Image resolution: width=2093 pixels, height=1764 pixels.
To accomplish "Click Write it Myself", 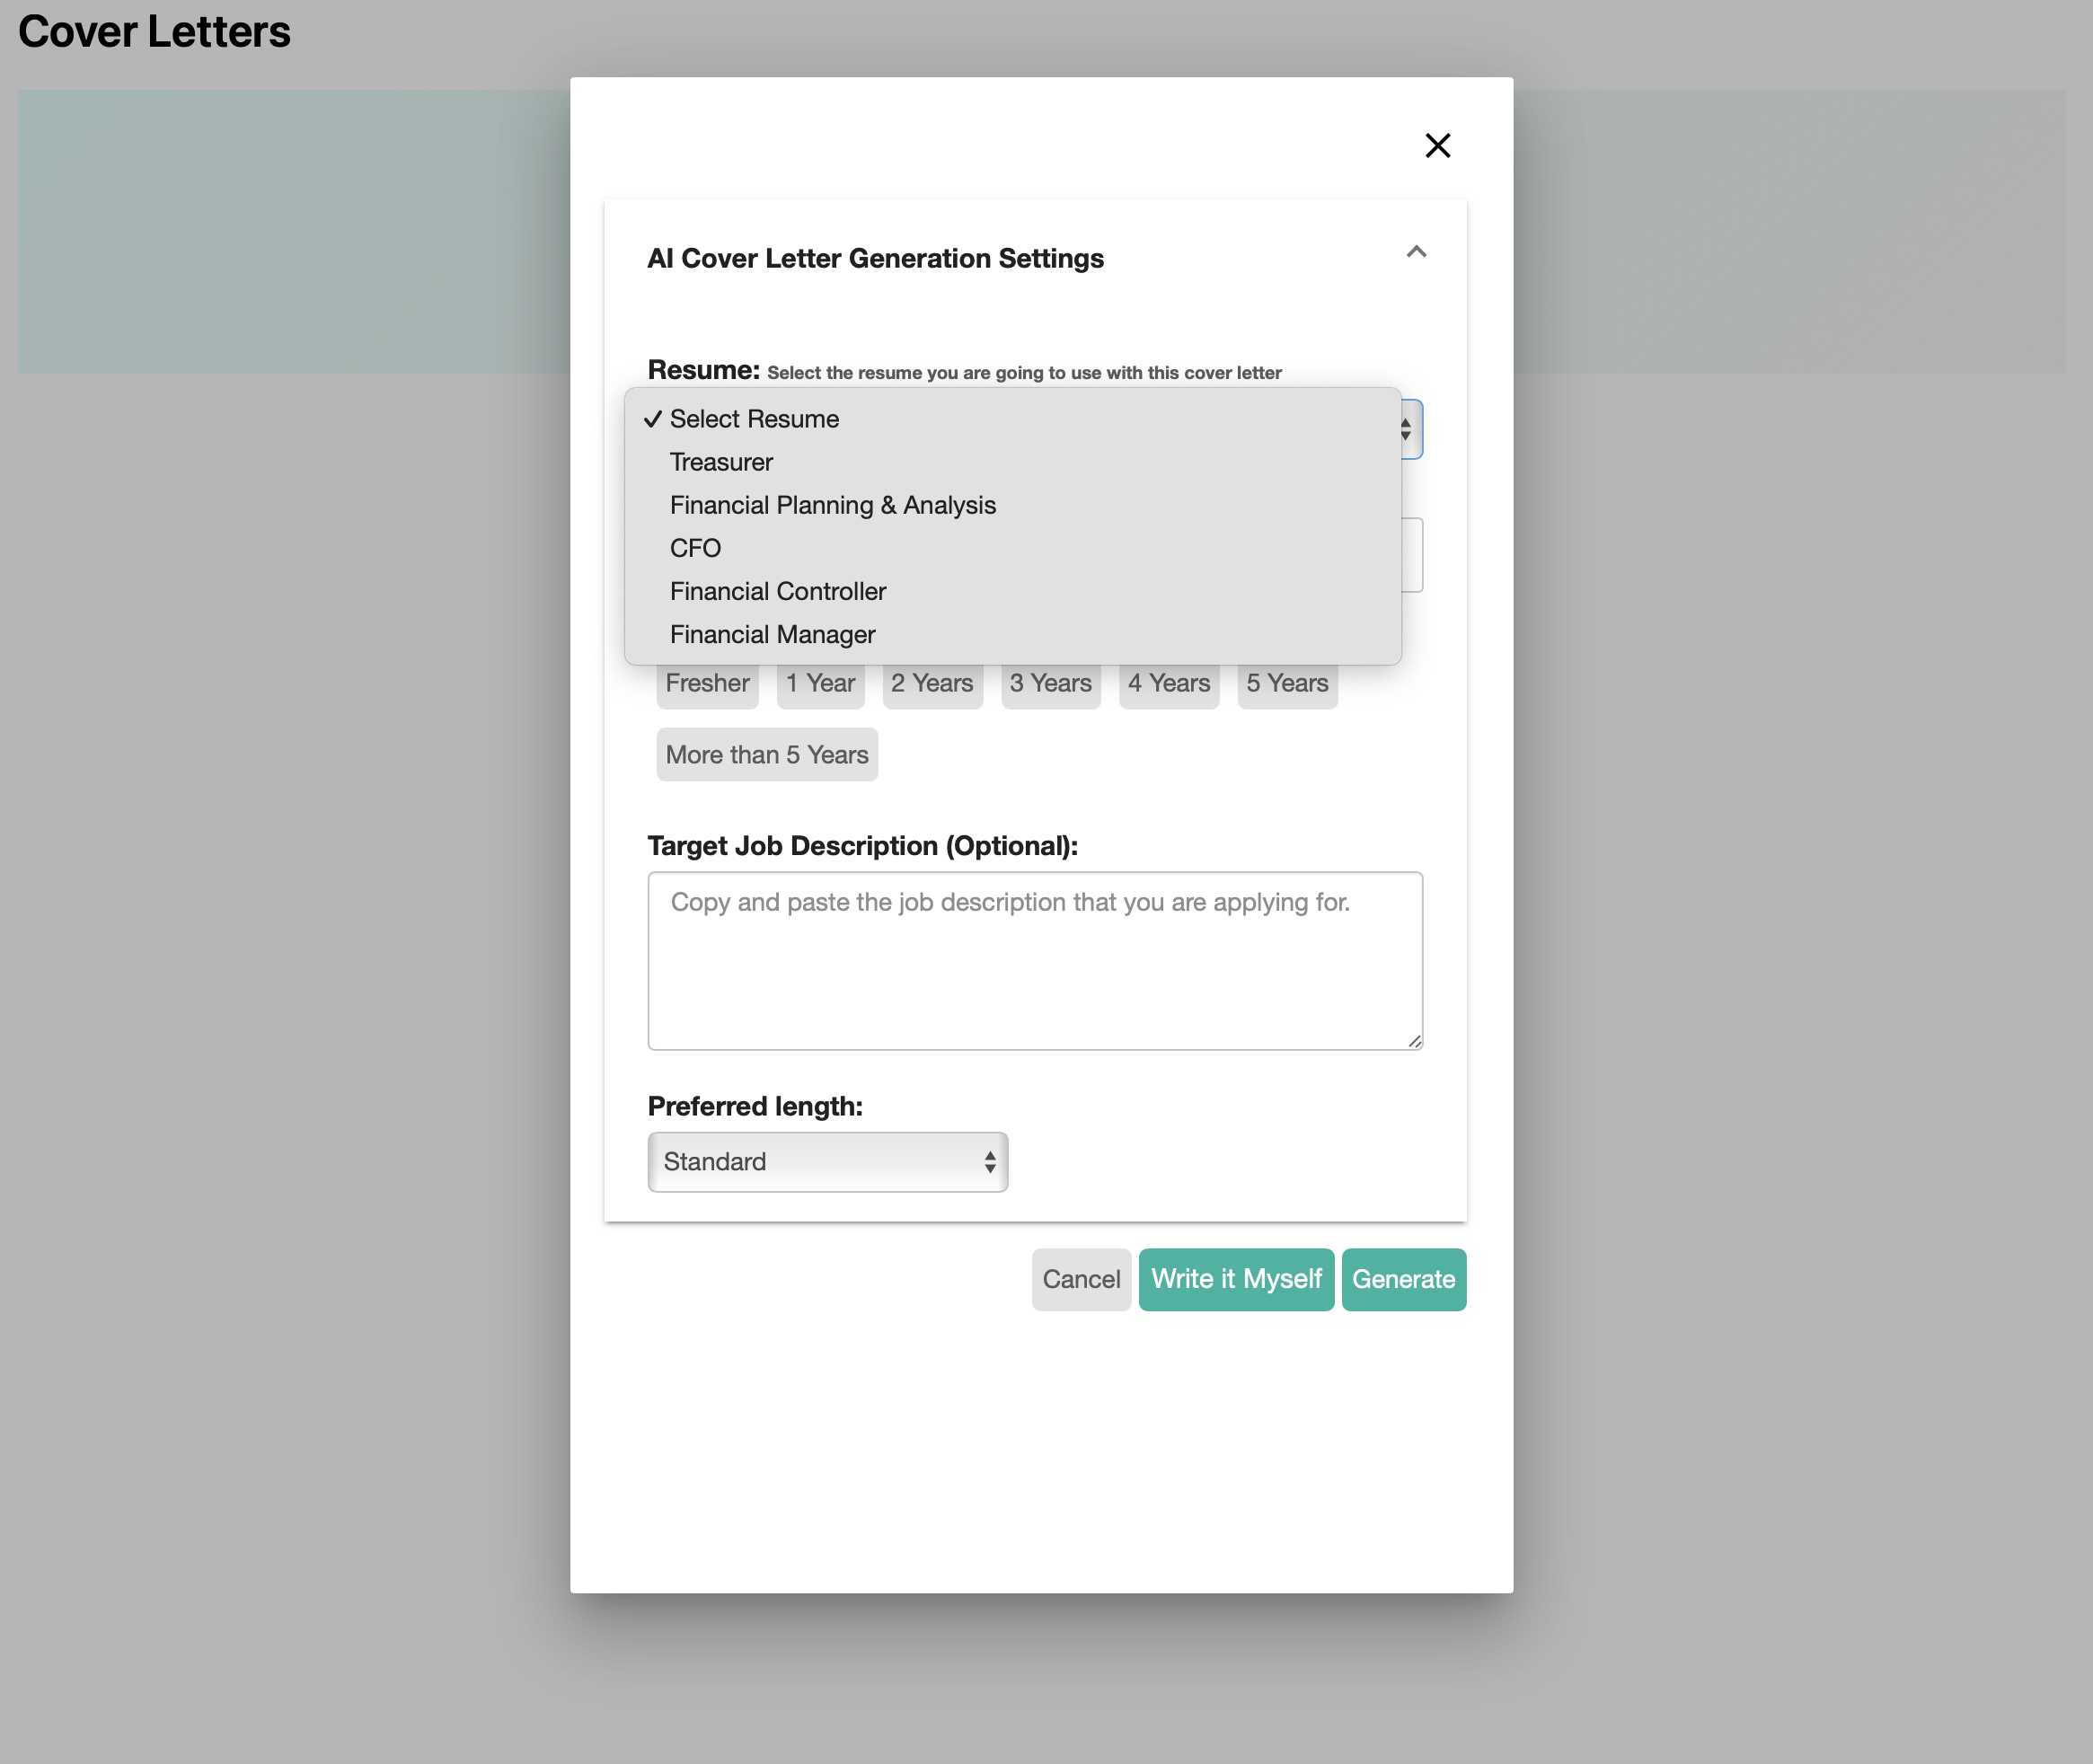I will click(1236, 1279).
